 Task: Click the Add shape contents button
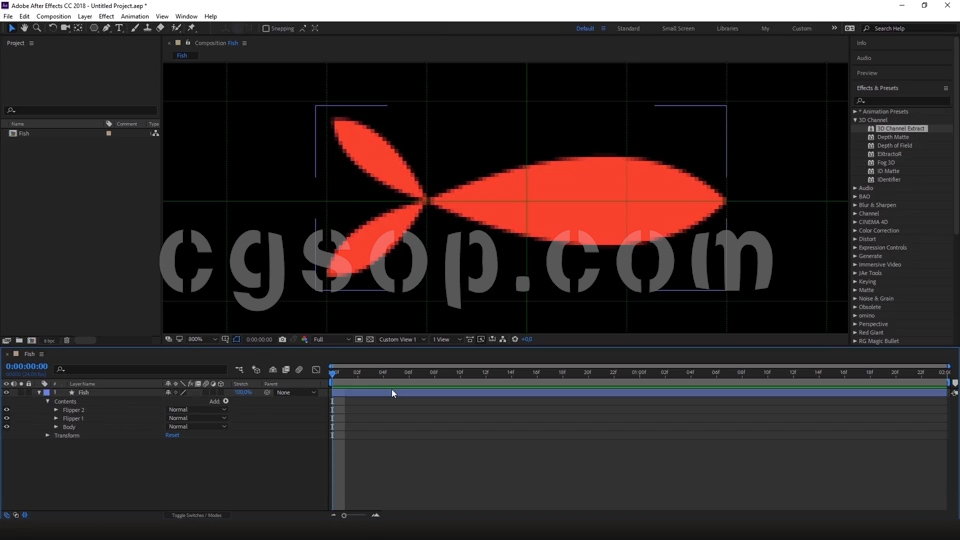click(226, 402)
